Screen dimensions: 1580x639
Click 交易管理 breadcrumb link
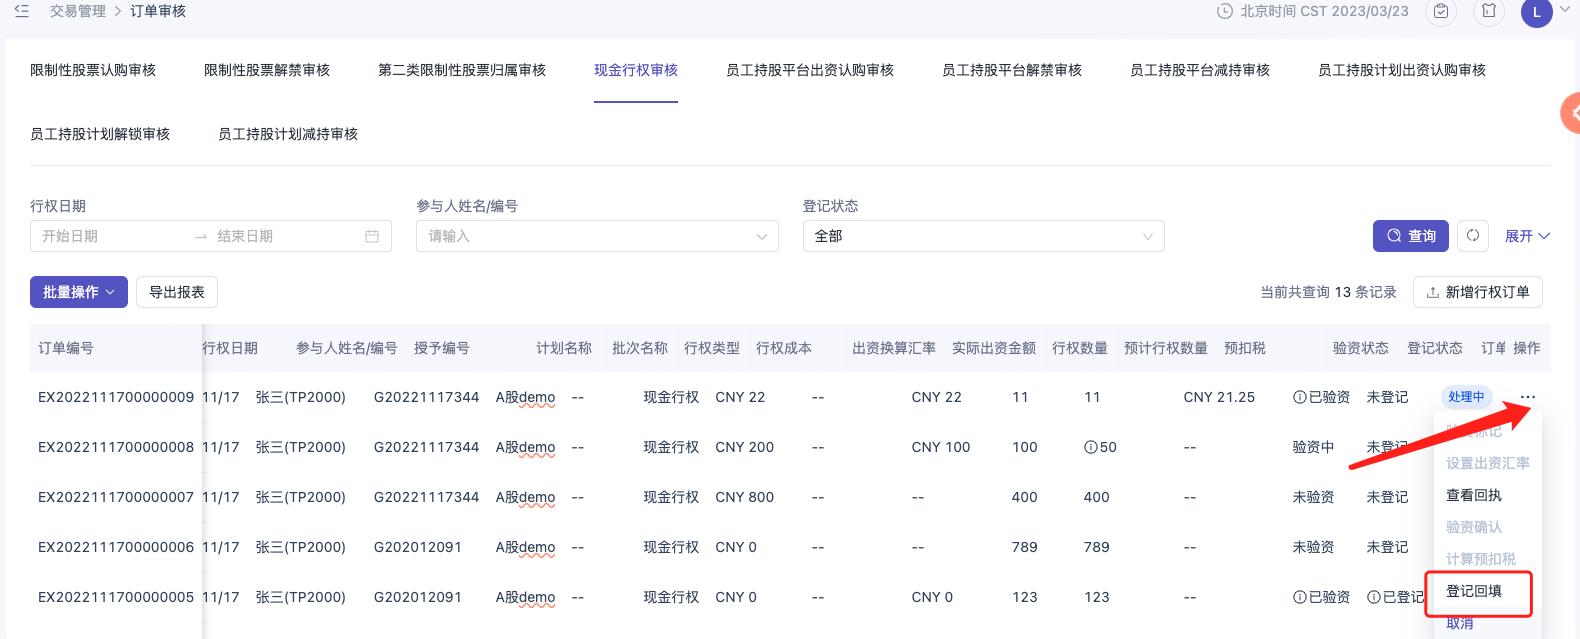(78, 11)
